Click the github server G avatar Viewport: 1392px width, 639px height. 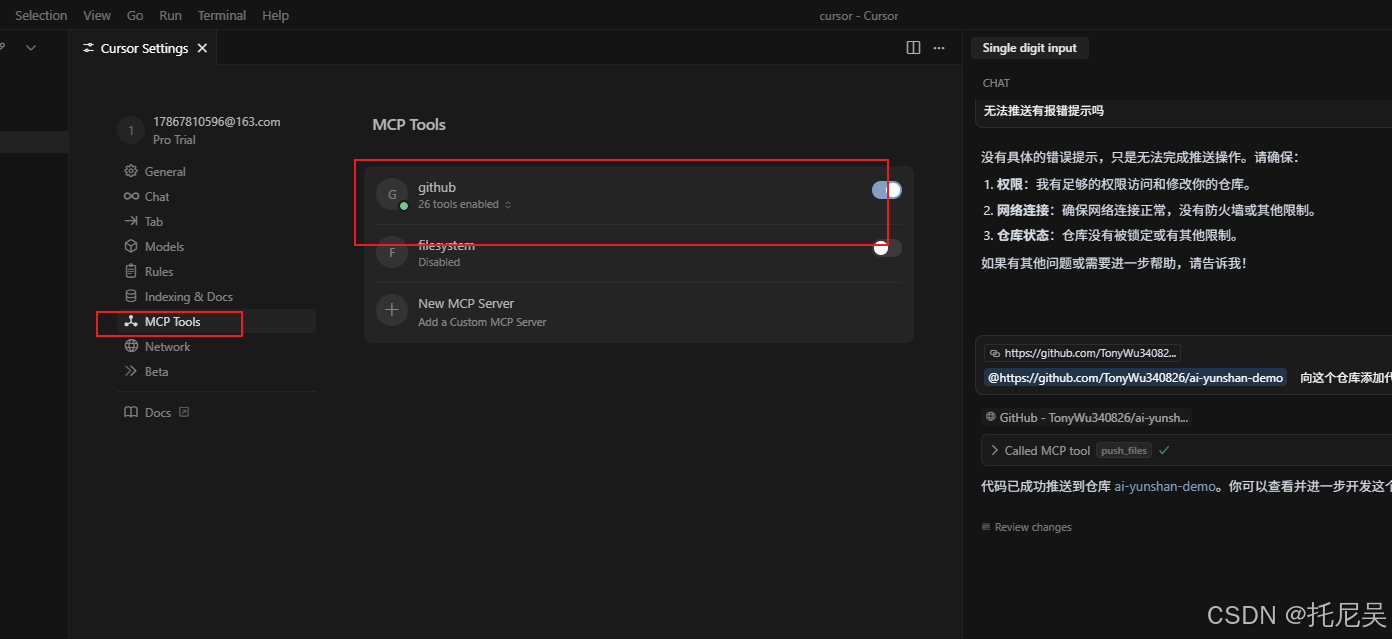coord(392,194)
